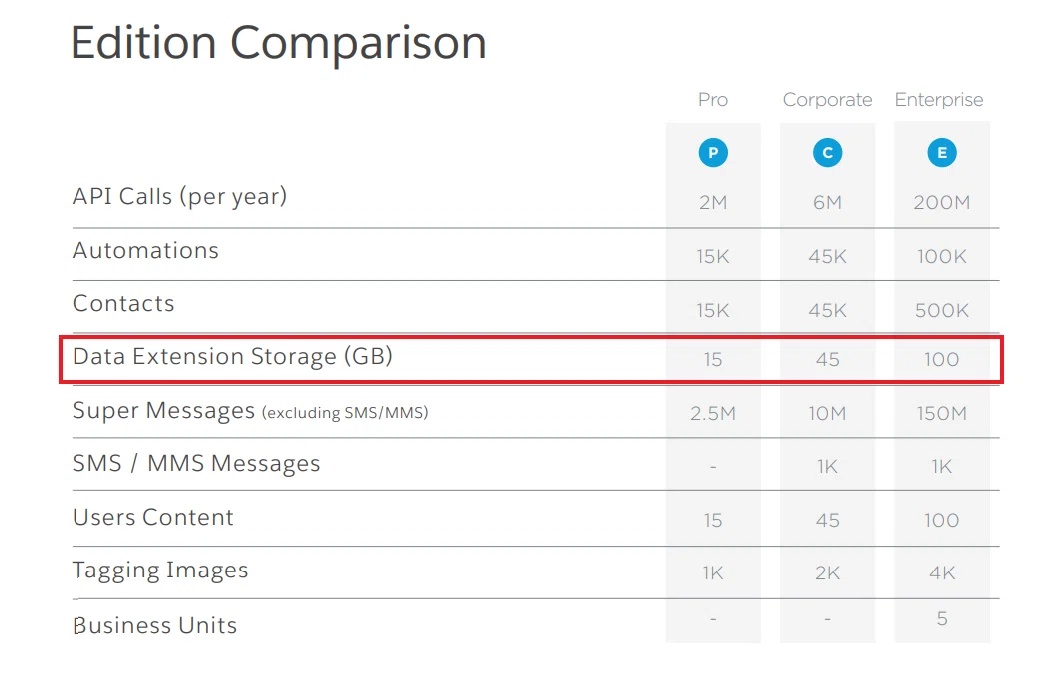This screenshot has width=1056, height=673.
Task: Click the Users Content row label
Action: (x=153, y=517)
